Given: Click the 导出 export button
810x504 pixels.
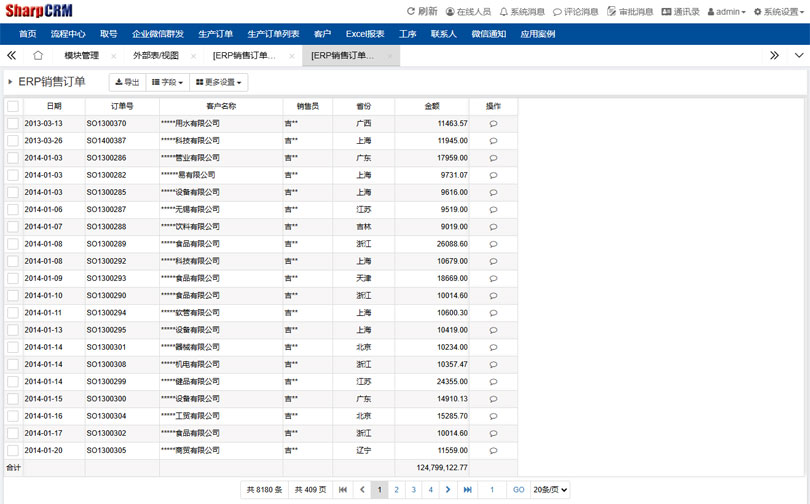Looking at the screenshot, I should tap(127, 82).
